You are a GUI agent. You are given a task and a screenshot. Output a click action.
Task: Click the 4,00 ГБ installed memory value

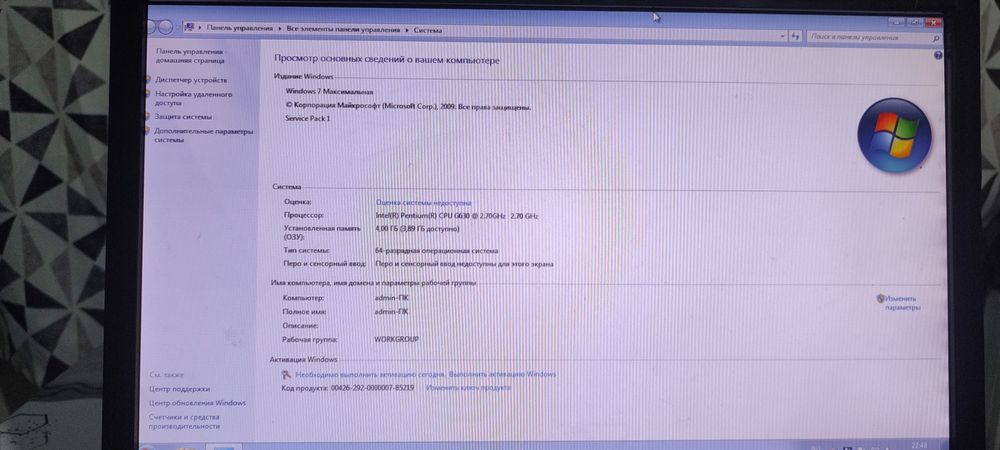(417, 228)
